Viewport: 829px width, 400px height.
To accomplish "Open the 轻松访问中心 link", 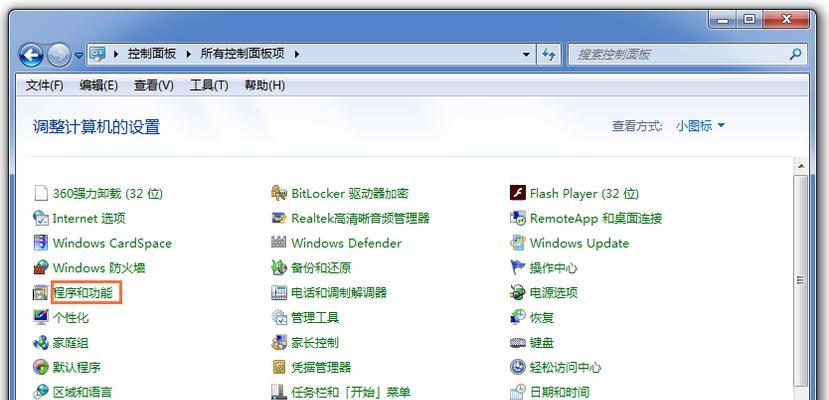I will pyautogui.click(x=566, y=367).
